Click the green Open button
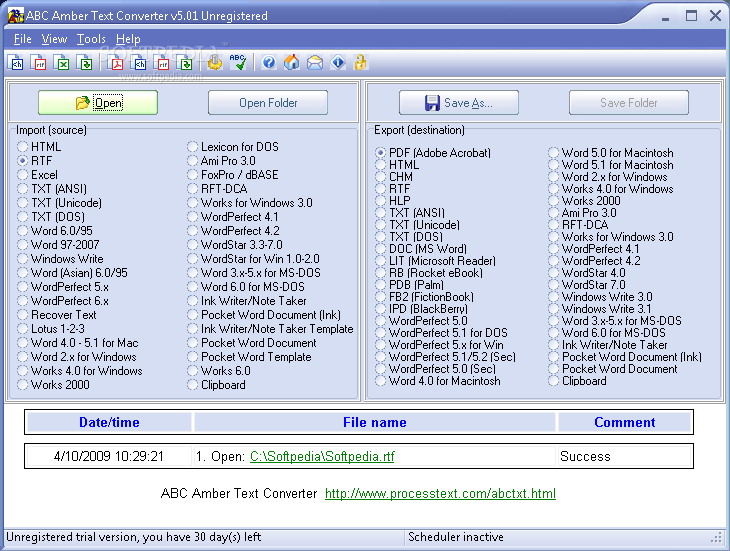The width and height of the screenshot is (730, 551). [98, 102]
